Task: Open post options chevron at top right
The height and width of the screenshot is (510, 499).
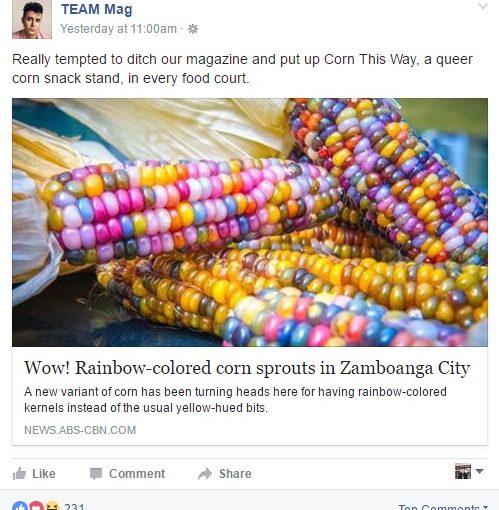Action: pos(483,6)
